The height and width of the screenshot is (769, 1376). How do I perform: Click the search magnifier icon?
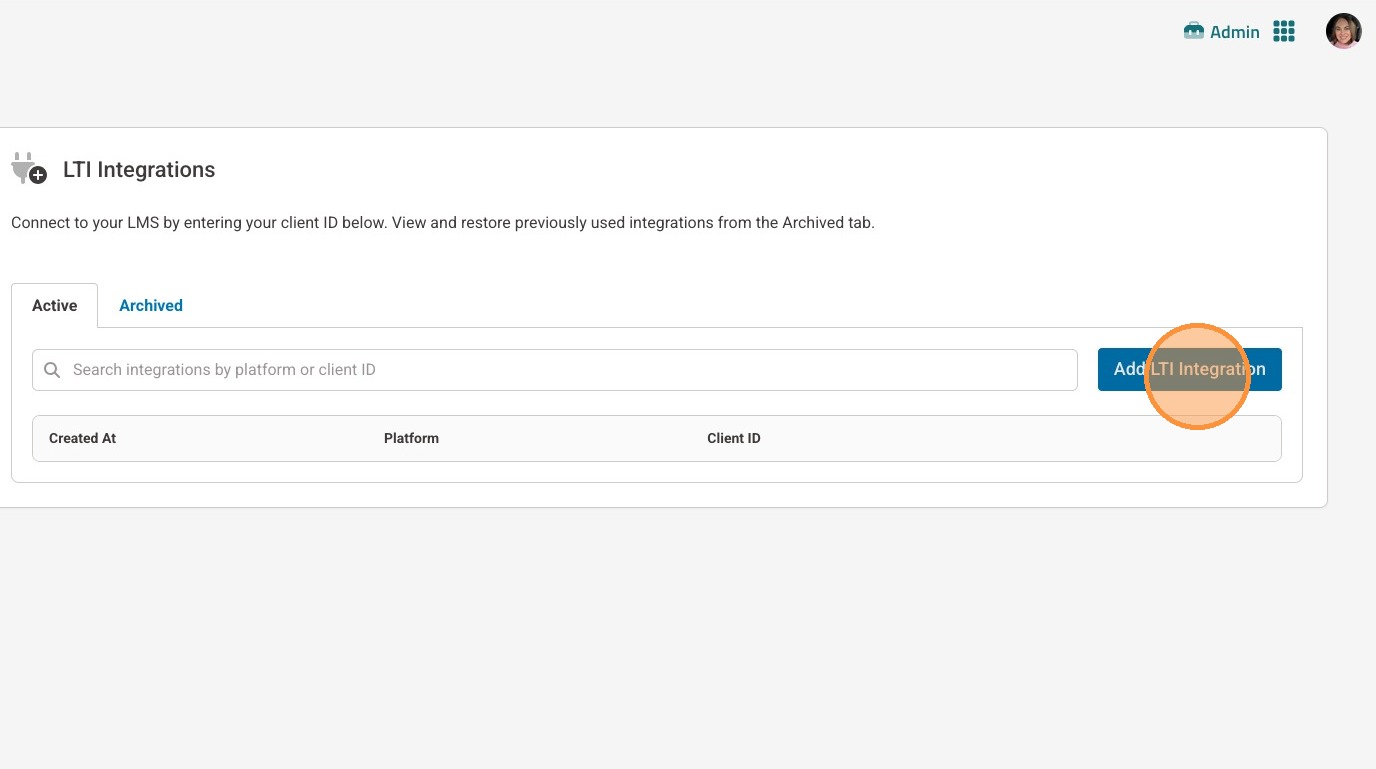tap(52, 370)
